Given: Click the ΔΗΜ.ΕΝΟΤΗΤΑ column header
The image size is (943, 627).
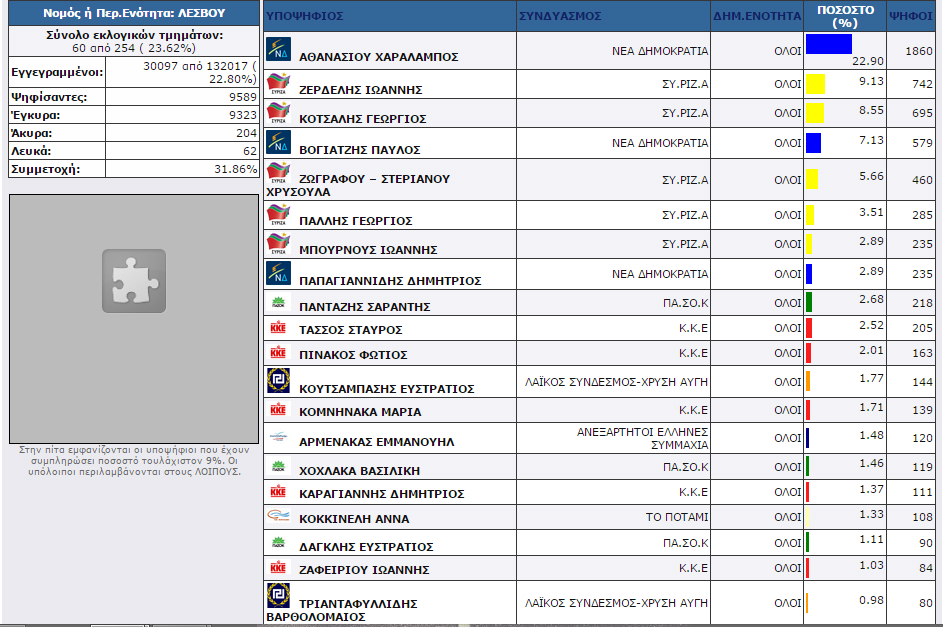Looking at the screenshot, I should [757, 17].
